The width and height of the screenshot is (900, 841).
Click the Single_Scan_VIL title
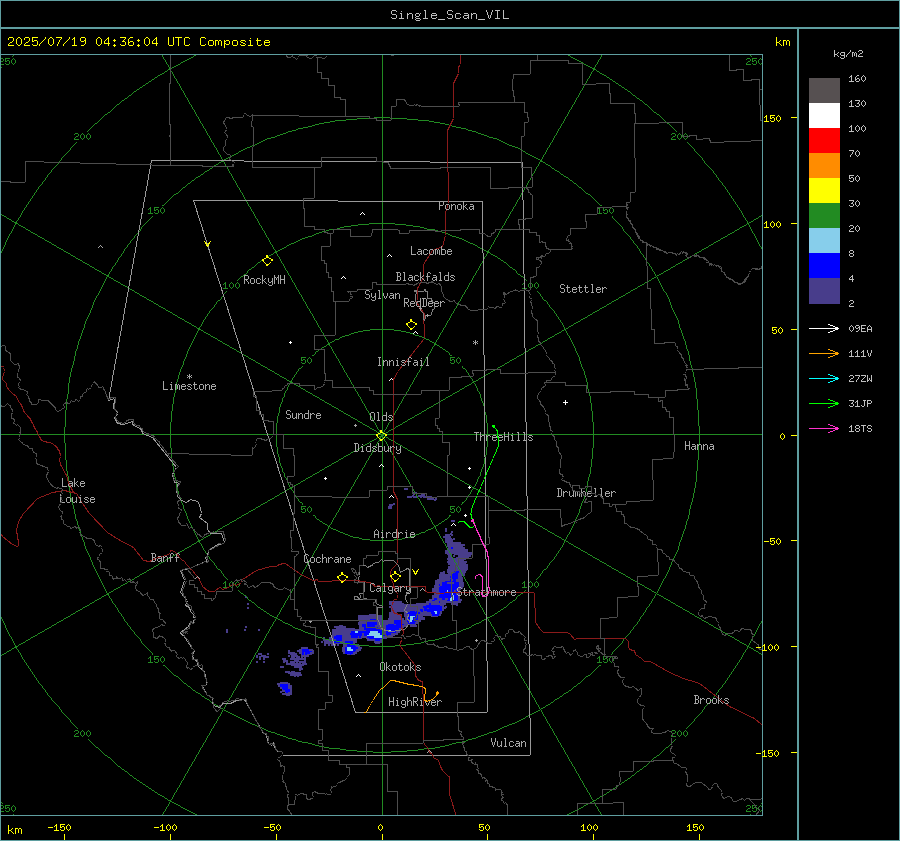click(x=449, y=15)
